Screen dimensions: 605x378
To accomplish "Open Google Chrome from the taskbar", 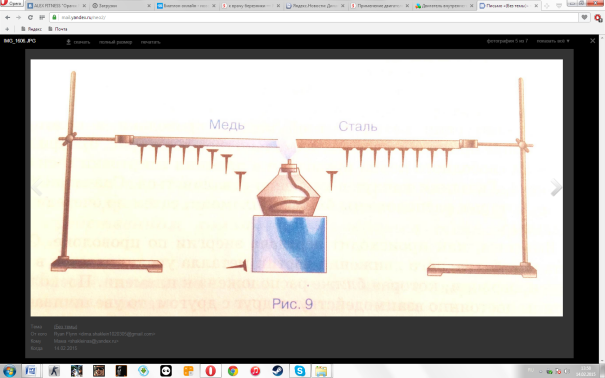I will tap(233, 371).
